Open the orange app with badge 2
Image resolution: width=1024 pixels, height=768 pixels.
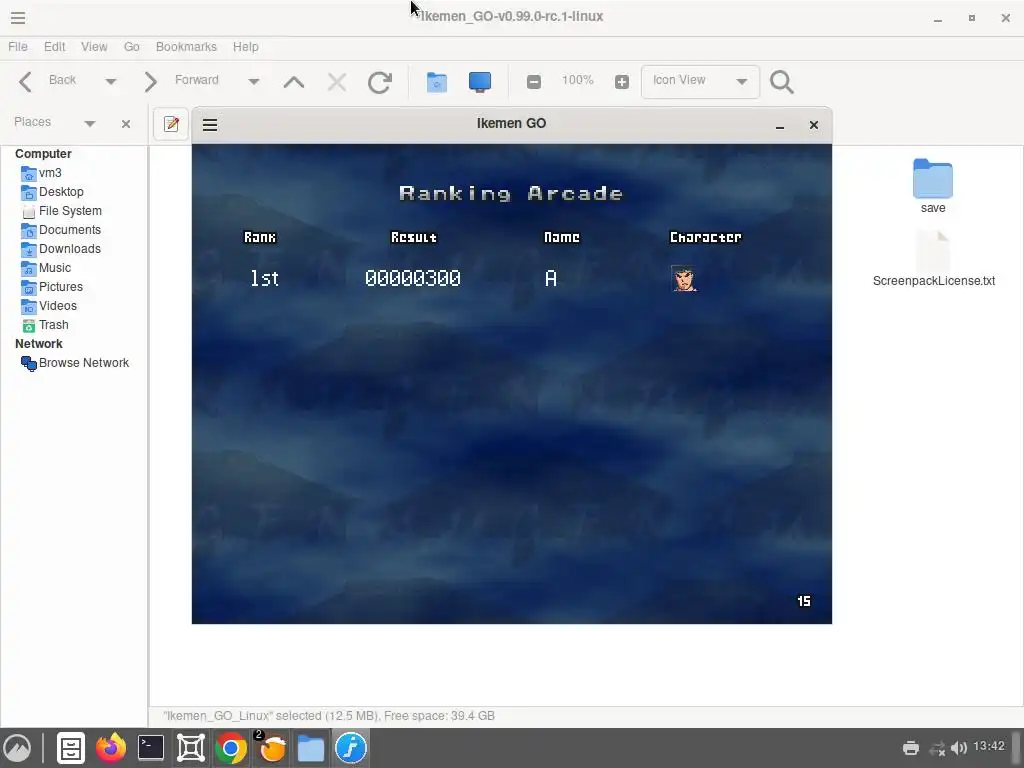(x=271, y=748)
